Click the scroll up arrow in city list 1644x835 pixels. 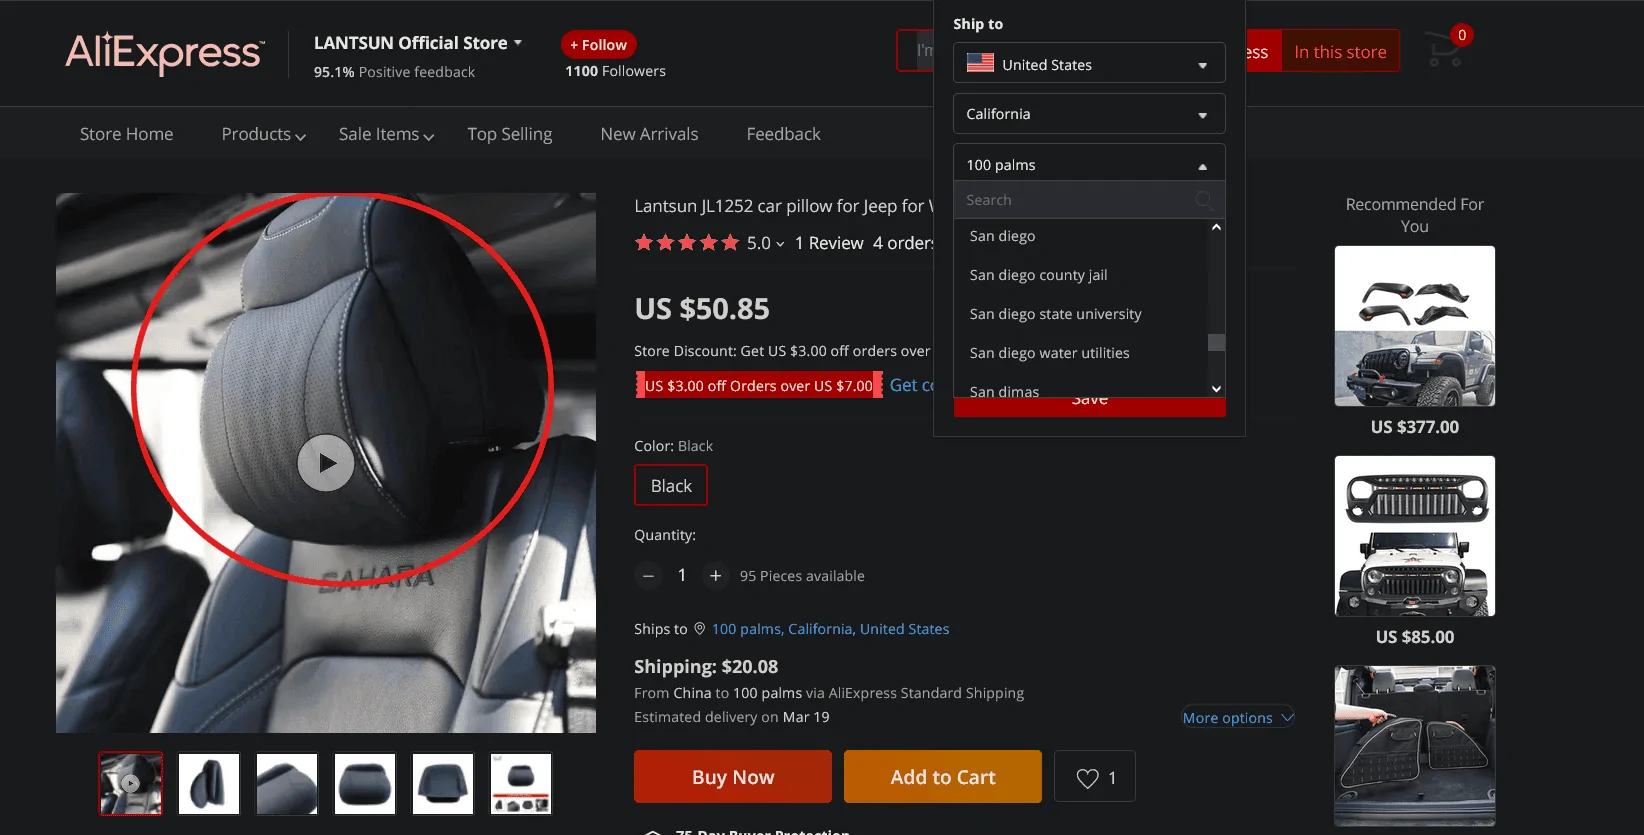[x=1216, y=227]
